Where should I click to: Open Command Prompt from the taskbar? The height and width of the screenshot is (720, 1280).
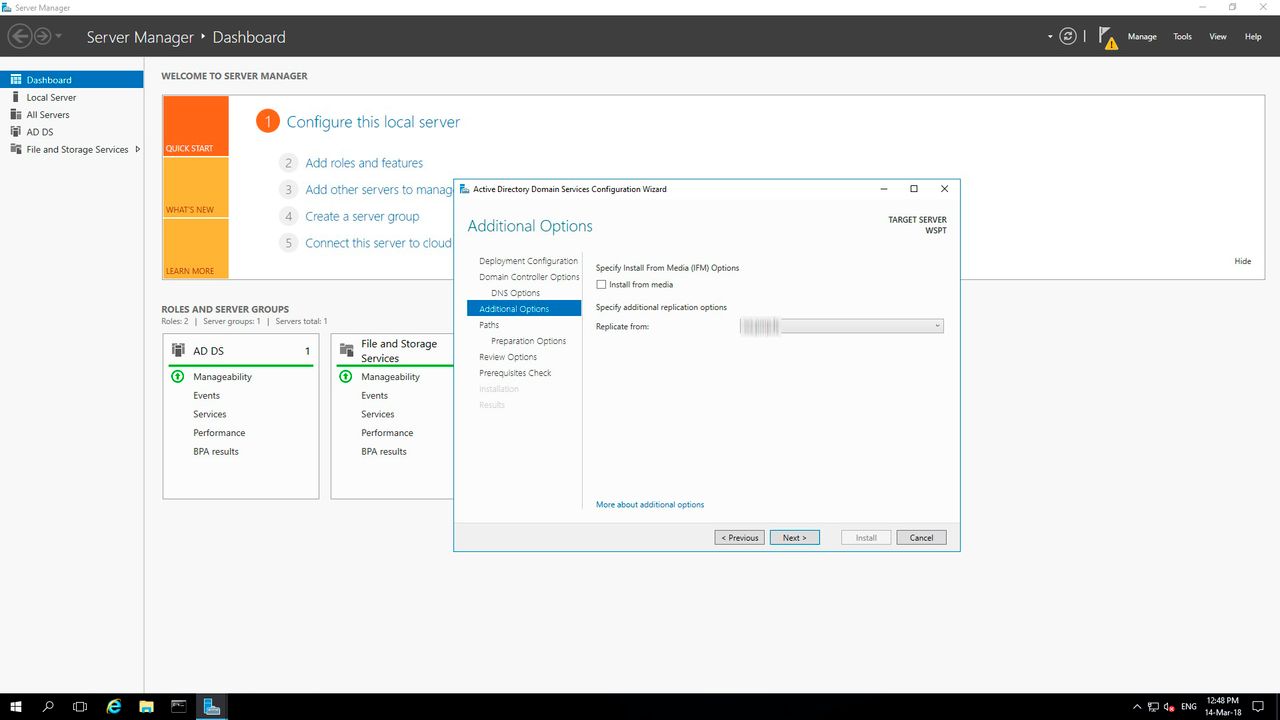pyautogui.click(x=179, y=706)
